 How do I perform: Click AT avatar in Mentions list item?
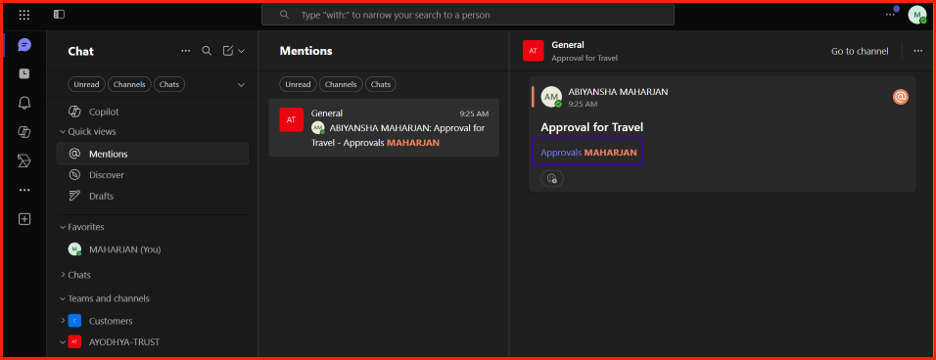pyautogui.click(x=291, y=119)
